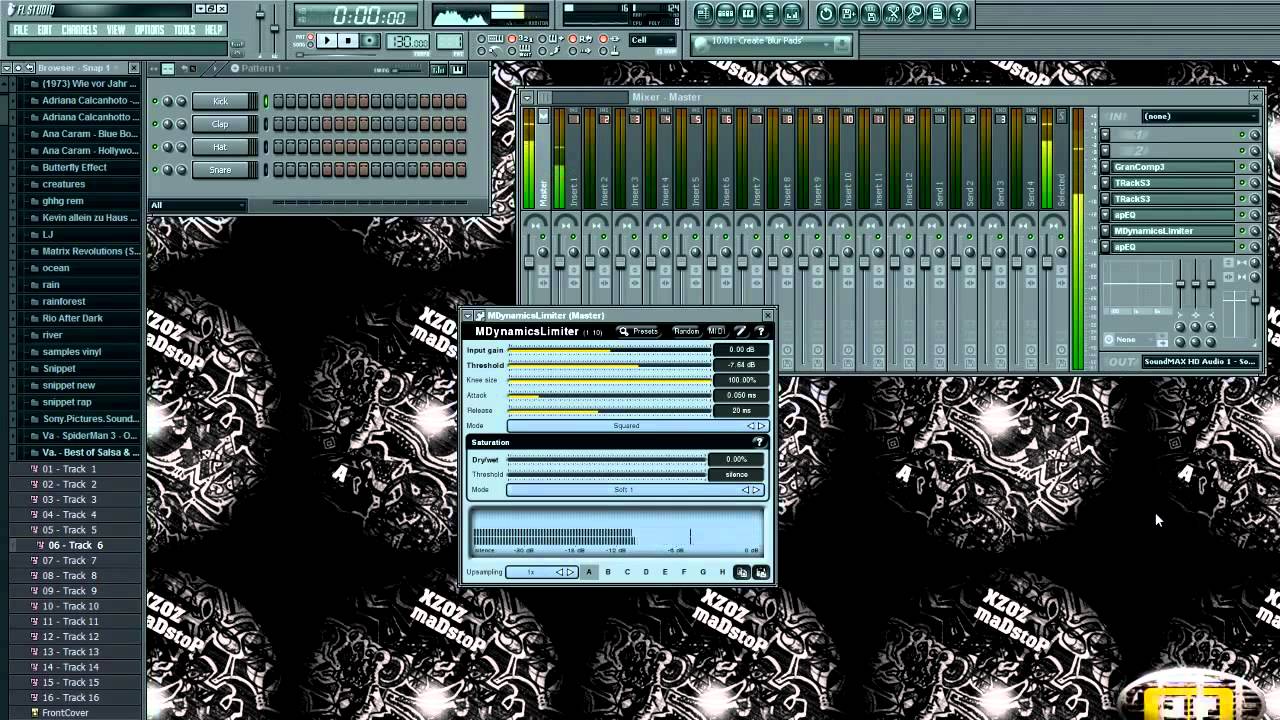Click the tempo display 130.000
The image size is (1280, 720).
click(x=407, y=41)
